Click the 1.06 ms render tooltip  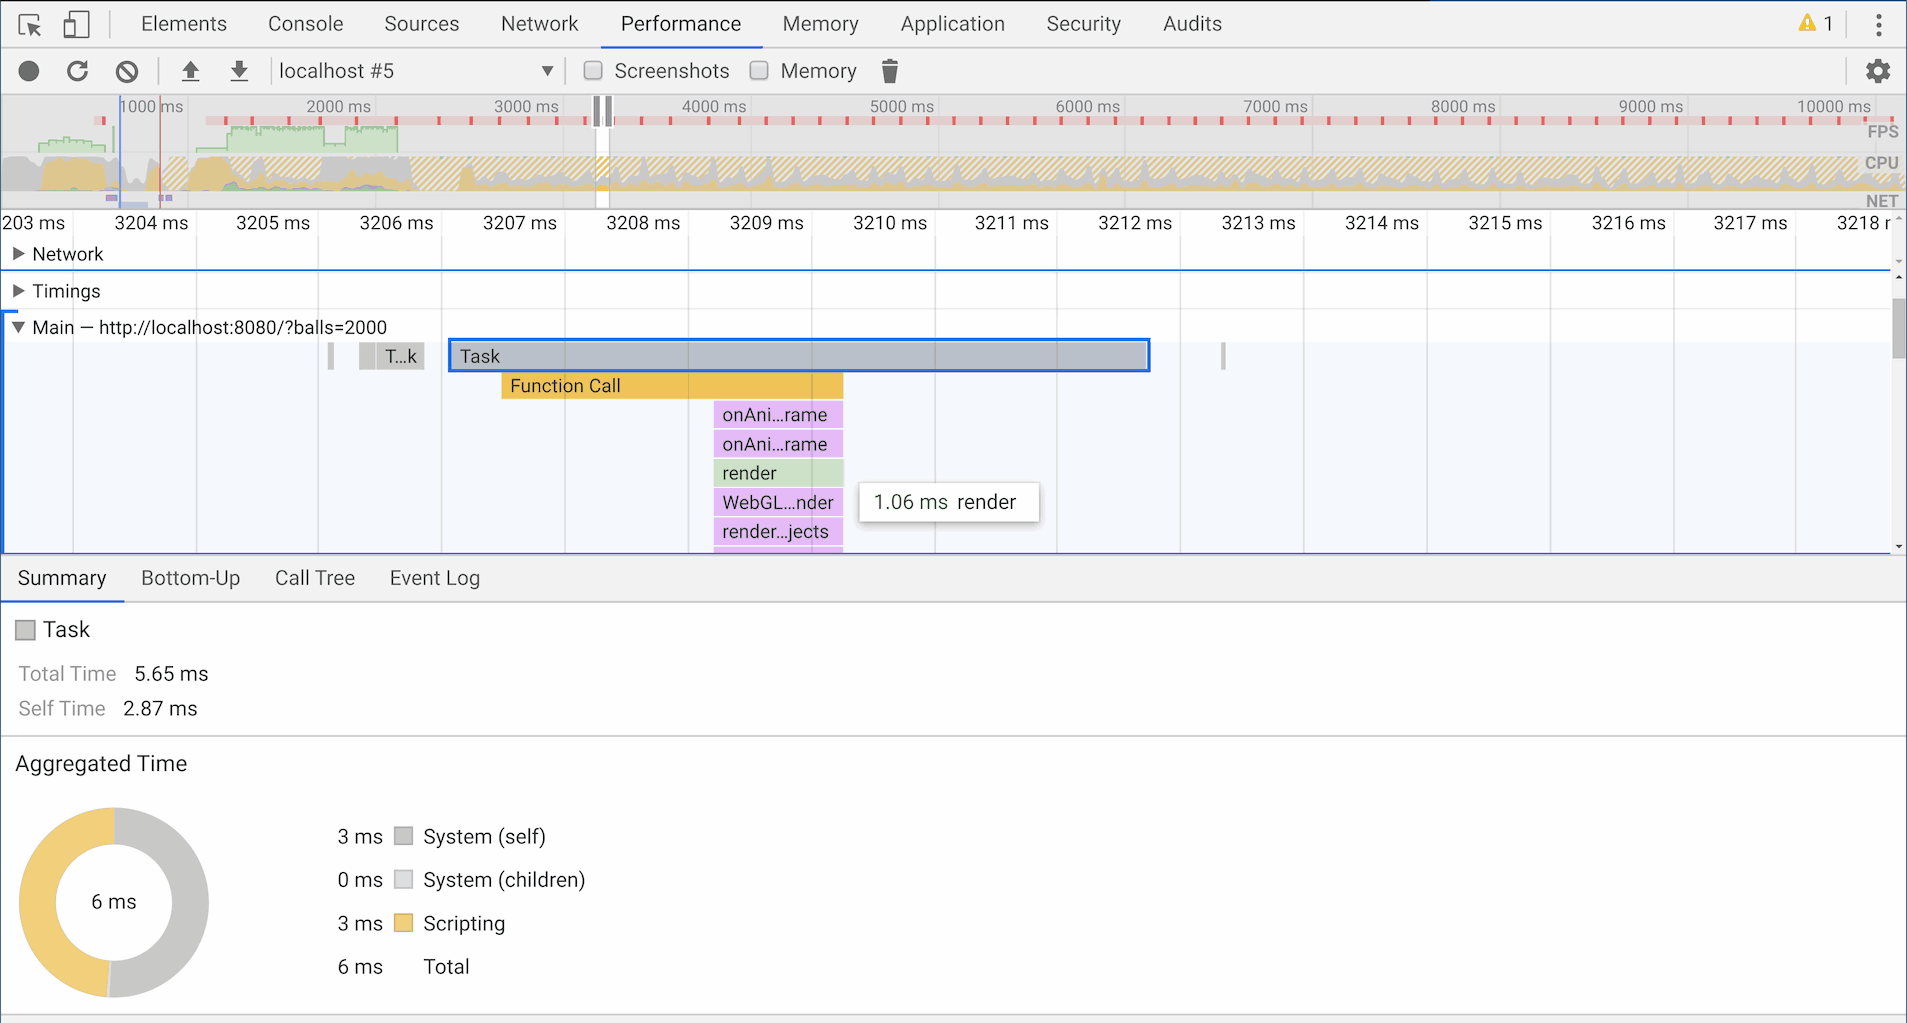click(x=949, y=502)
